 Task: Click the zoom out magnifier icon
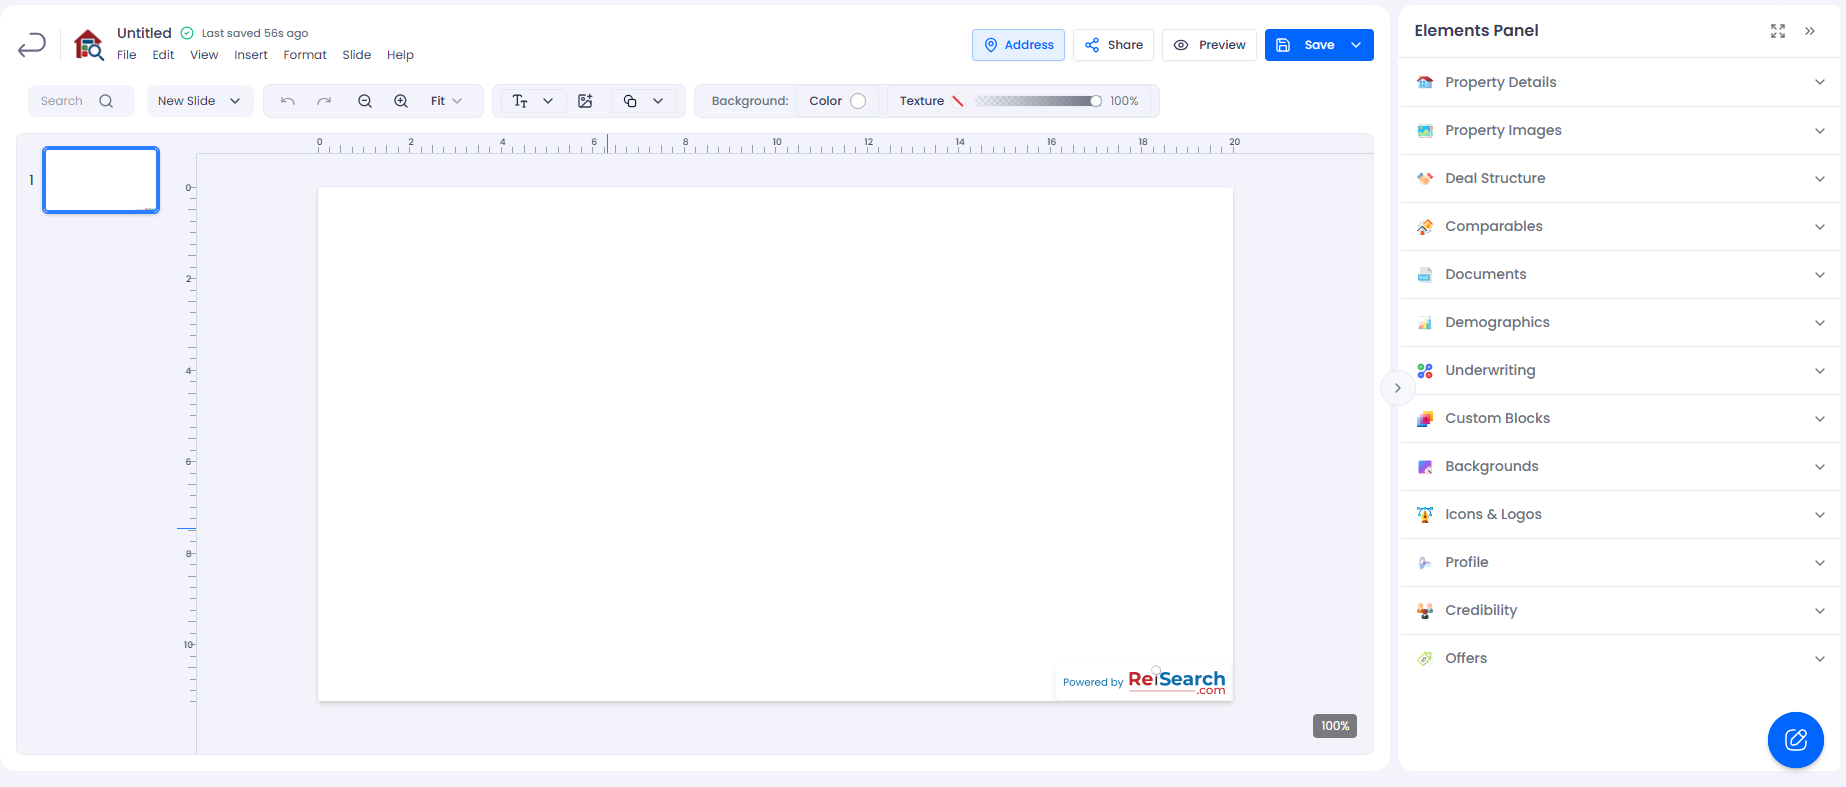tap(365, 101)
